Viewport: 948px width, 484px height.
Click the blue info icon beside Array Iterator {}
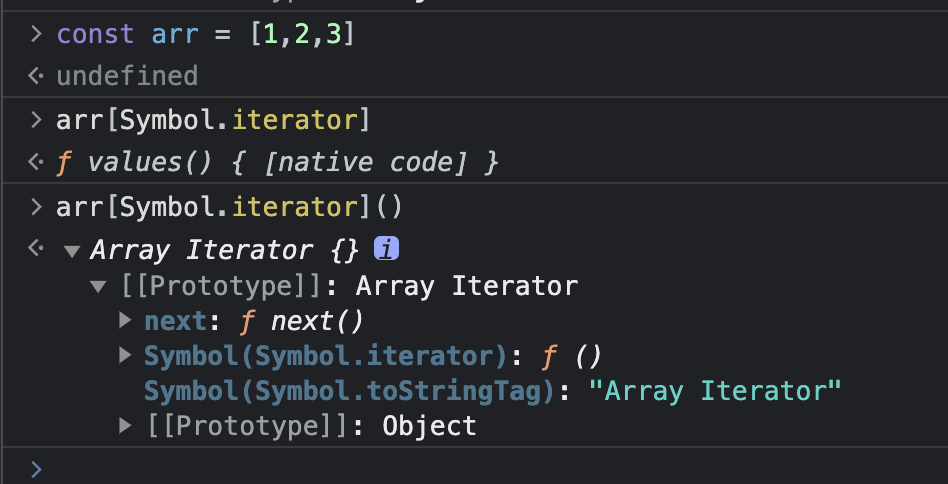386,249
